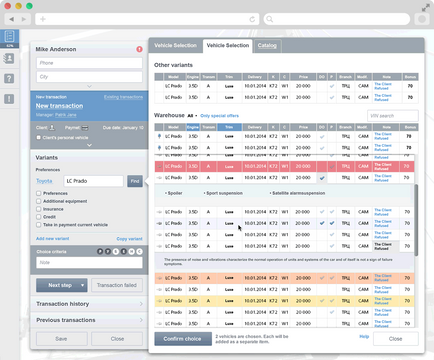The height and width of the screenshot is (360, 434).
Task: Open the Warehouse All filter dropdown
Action: [x=192, y=116]
